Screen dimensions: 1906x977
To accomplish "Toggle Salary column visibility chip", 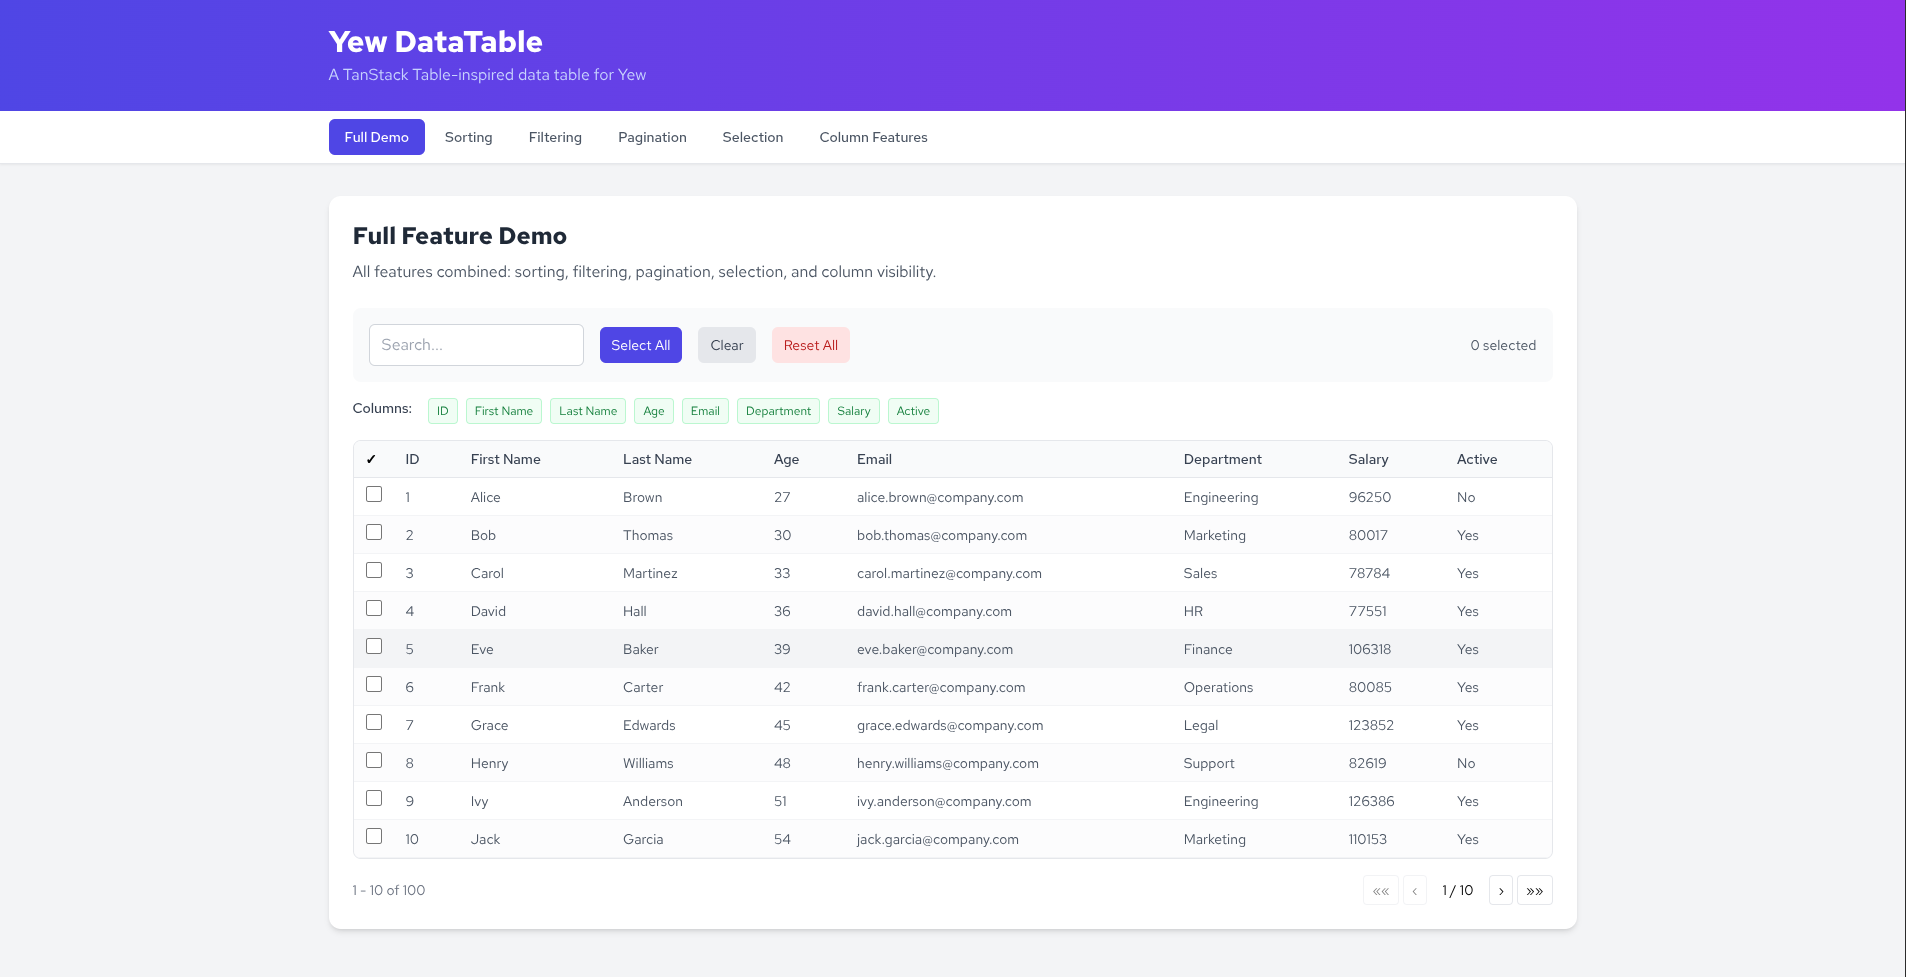I will [x=854, y=411].
